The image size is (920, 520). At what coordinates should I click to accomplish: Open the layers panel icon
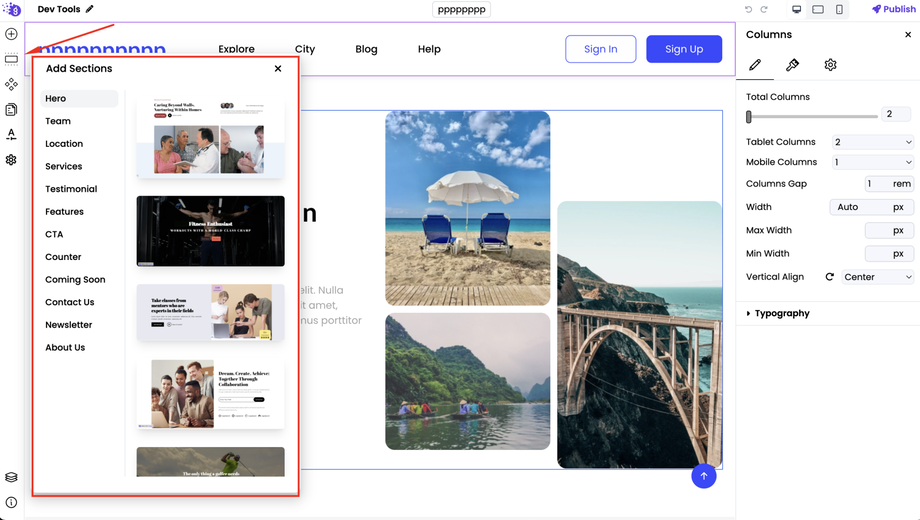click(11, 478)
